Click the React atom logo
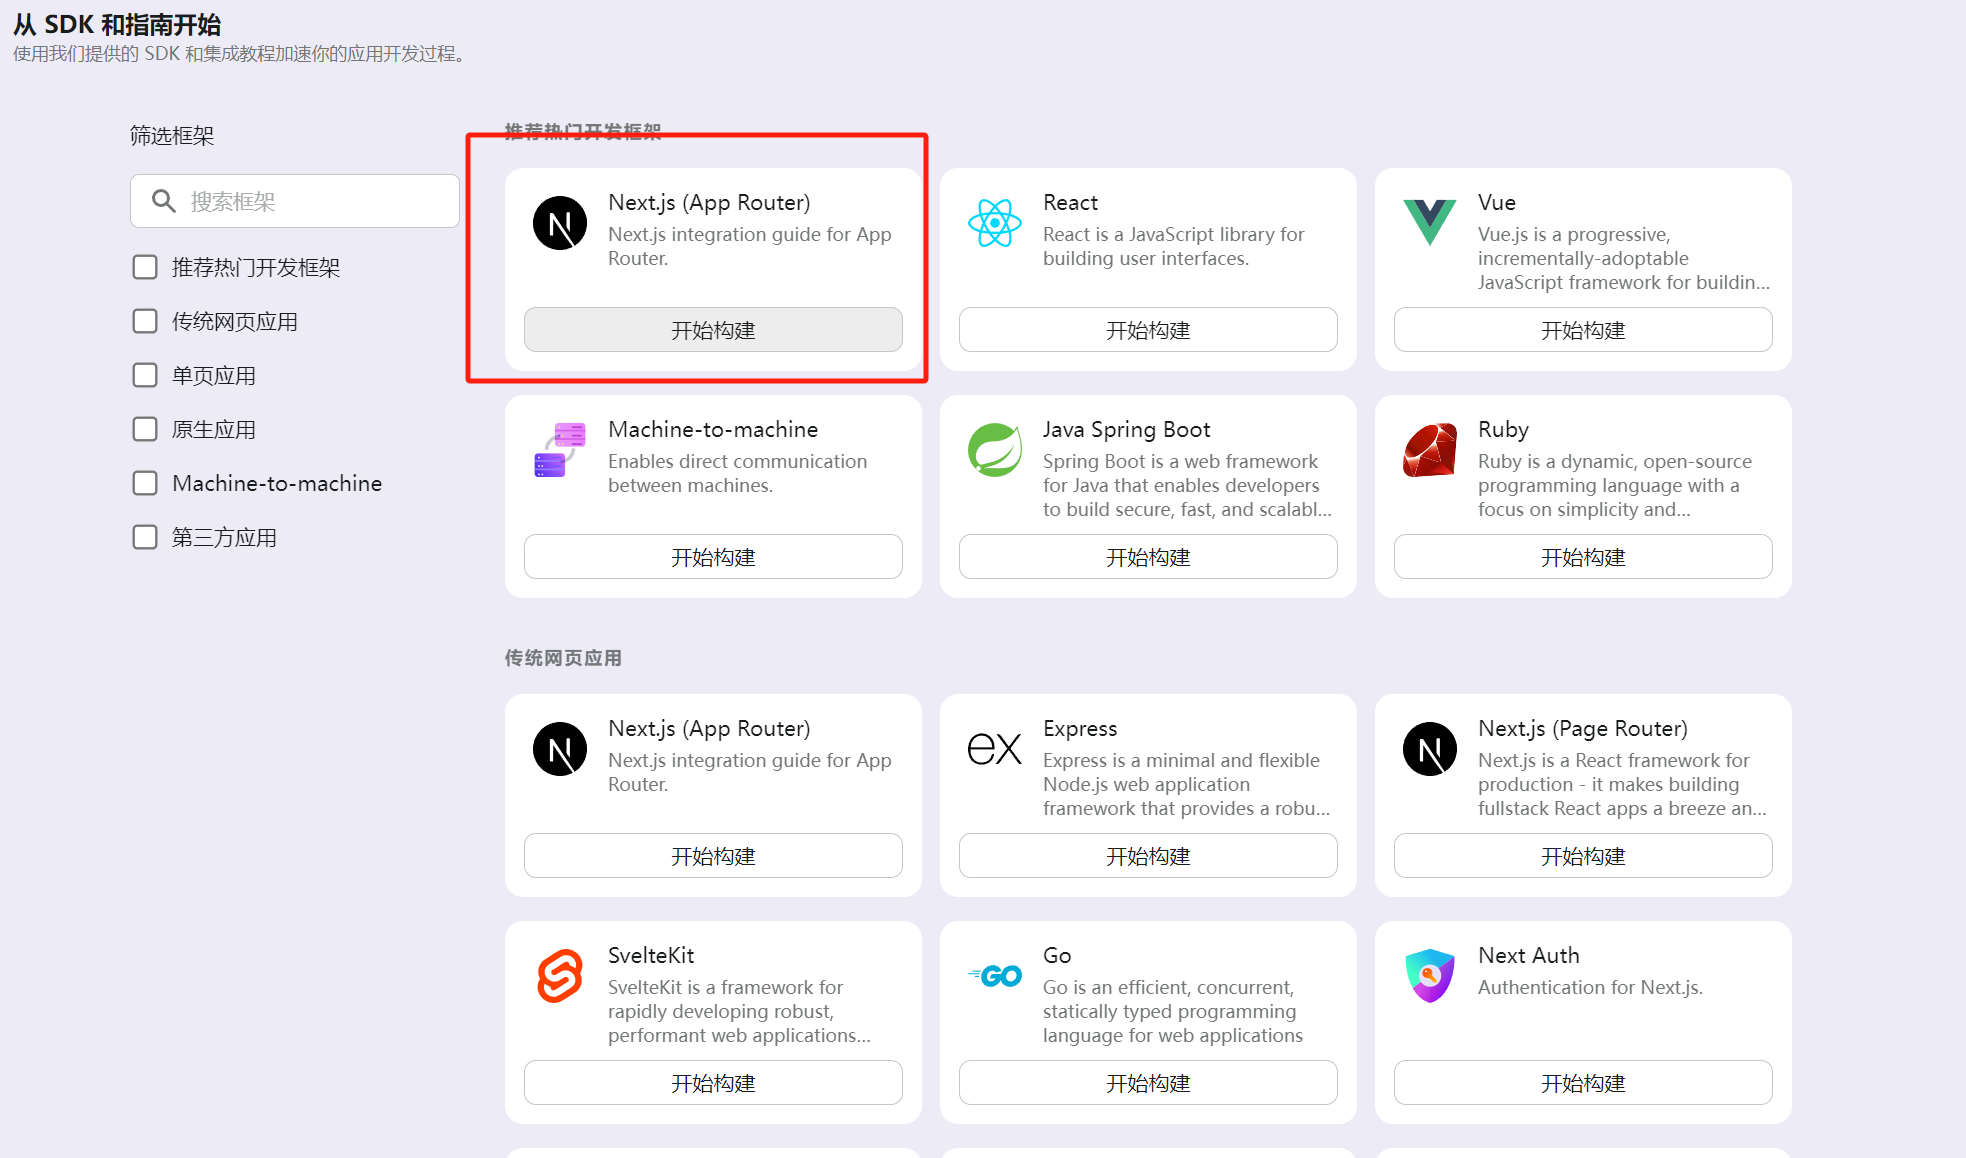The height and width of the screenshot is (1158, 1966). 995,223
